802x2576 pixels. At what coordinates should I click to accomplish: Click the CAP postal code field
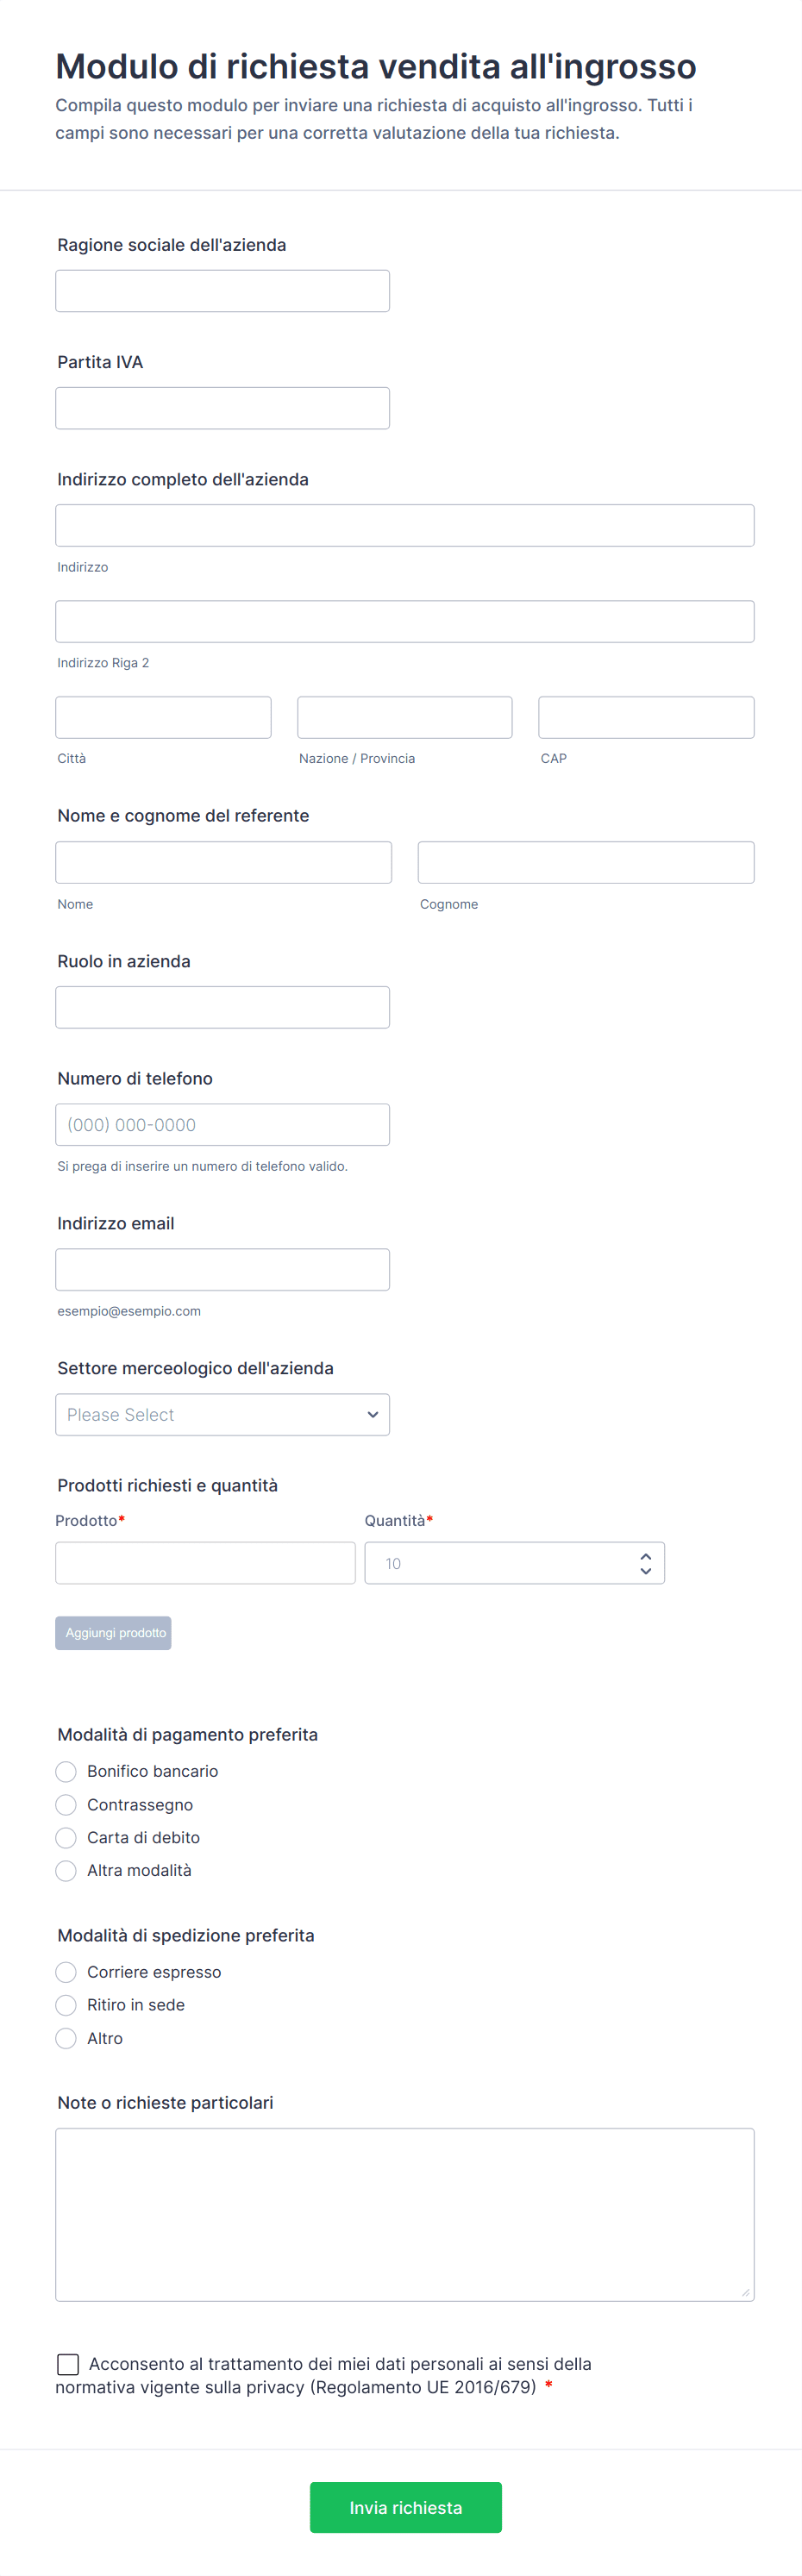646,717
